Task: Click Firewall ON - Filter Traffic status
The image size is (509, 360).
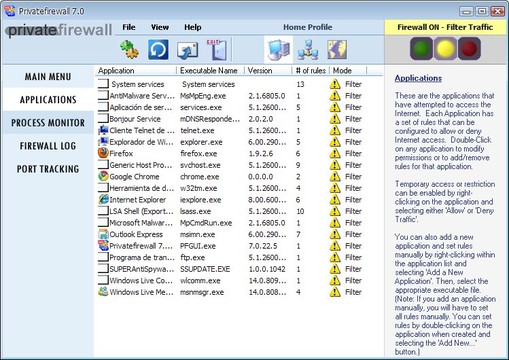Action: point(445,27)
